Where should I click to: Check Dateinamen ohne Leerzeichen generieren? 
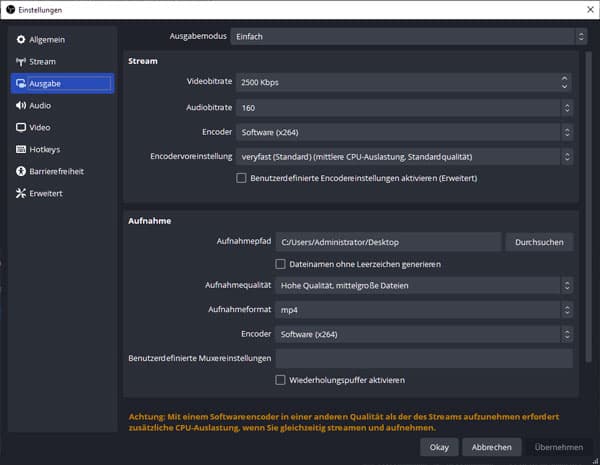point(281,264)
